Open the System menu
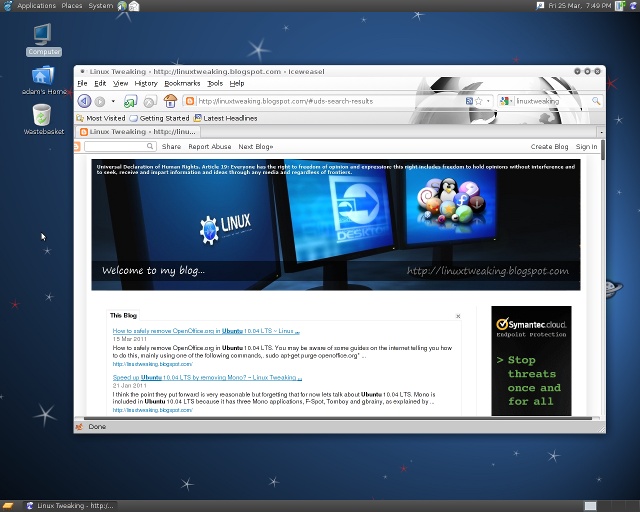The image size is (640, 512). click(x=100, y=6)
